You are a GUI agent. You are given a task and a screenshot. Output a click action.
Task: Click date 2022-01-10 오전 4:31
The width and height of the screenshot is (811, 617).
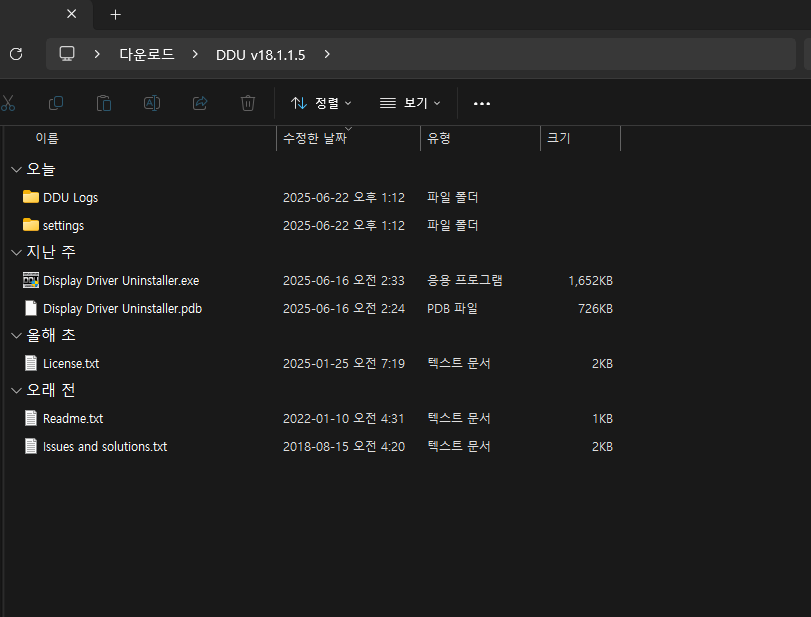tap(343, 418)
